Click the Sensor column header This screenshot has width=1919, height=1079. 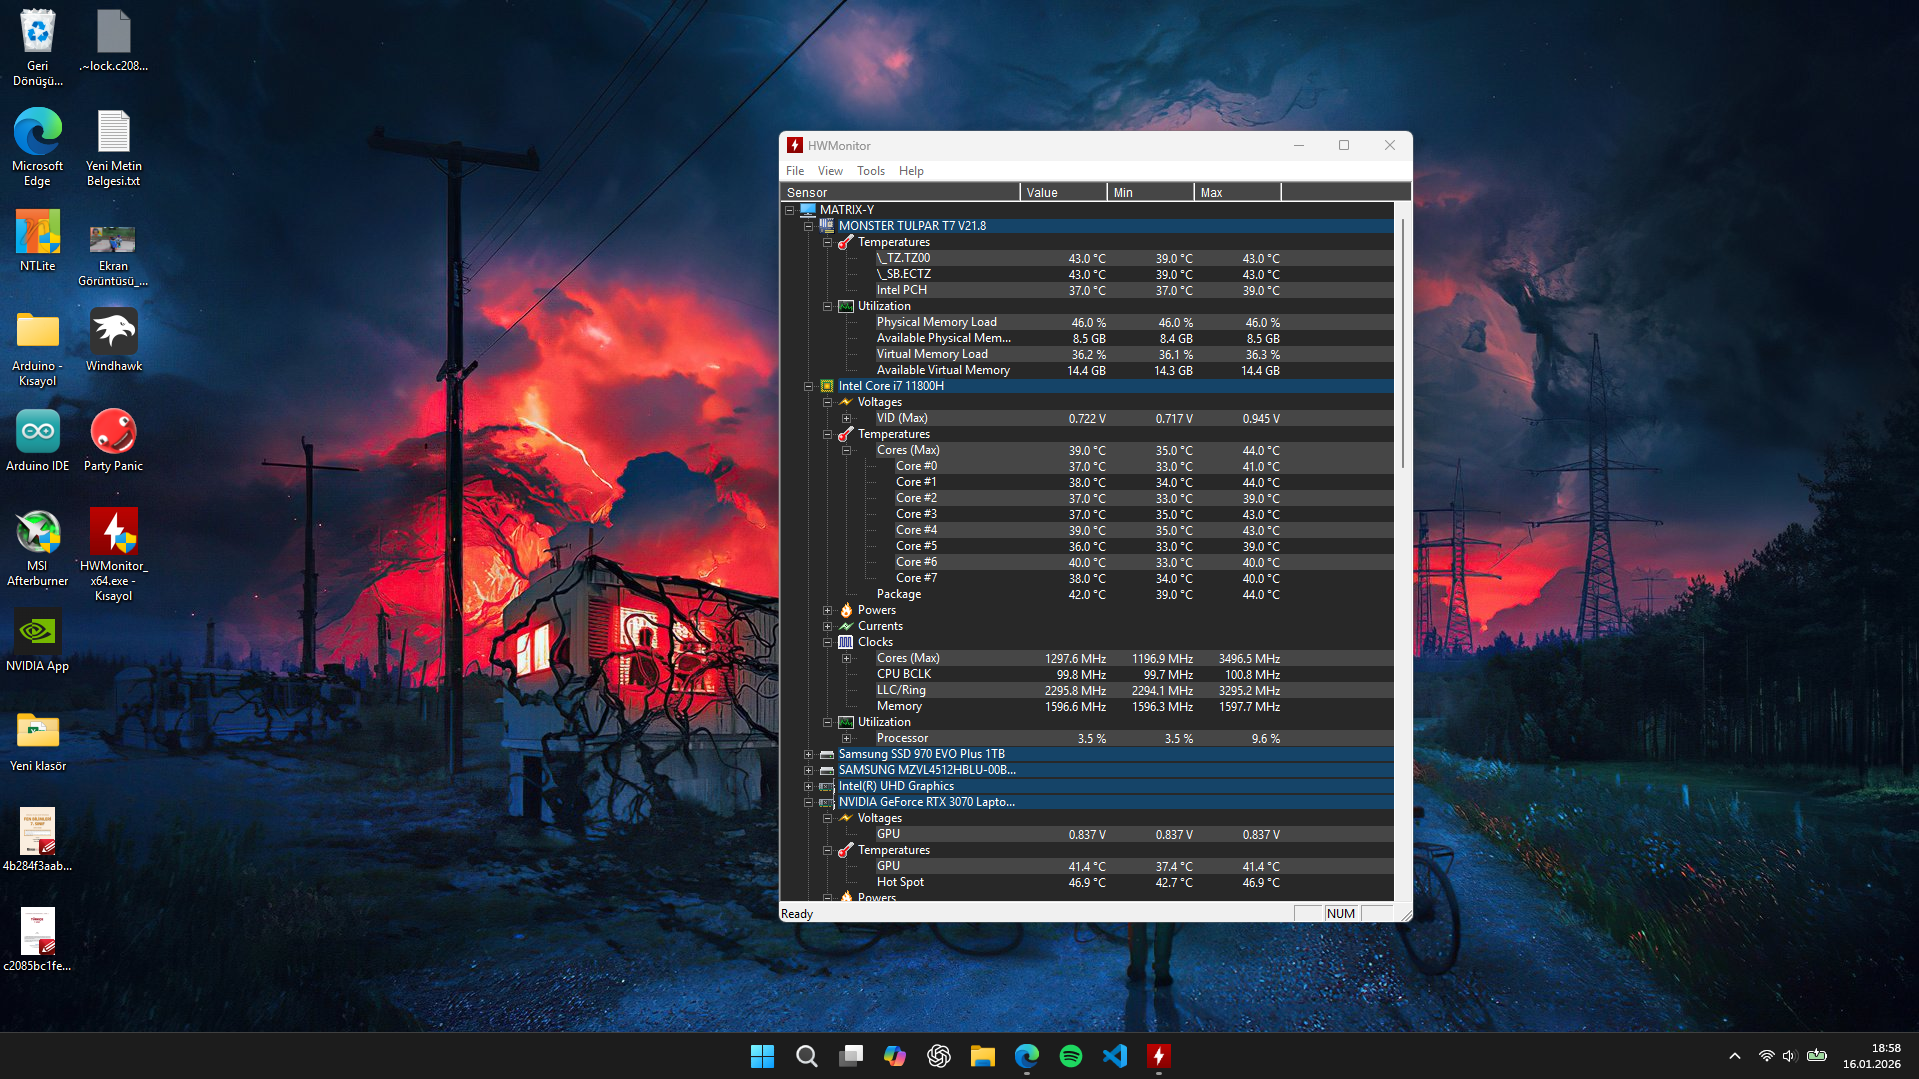pos(900,192)
